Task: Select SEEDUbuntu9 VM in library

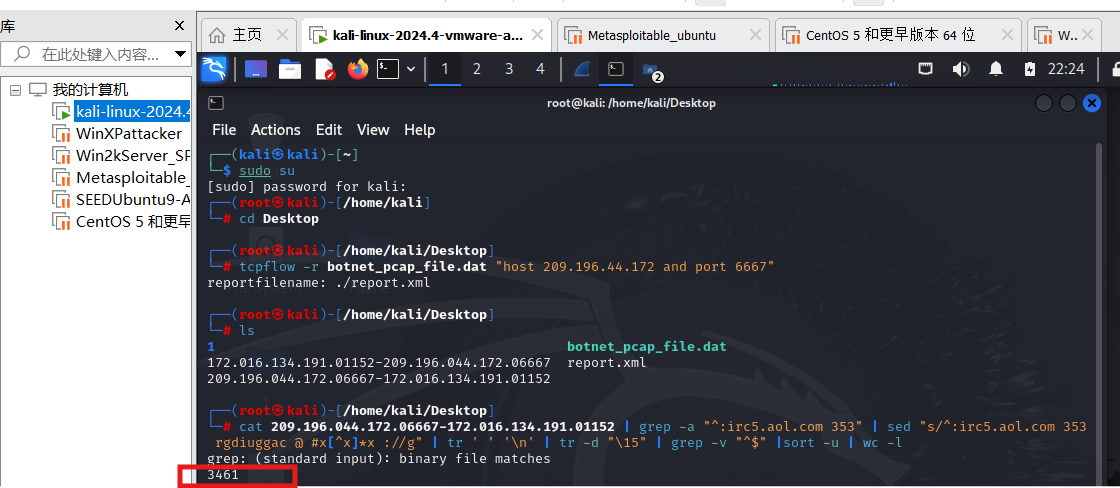Action: 133,199
